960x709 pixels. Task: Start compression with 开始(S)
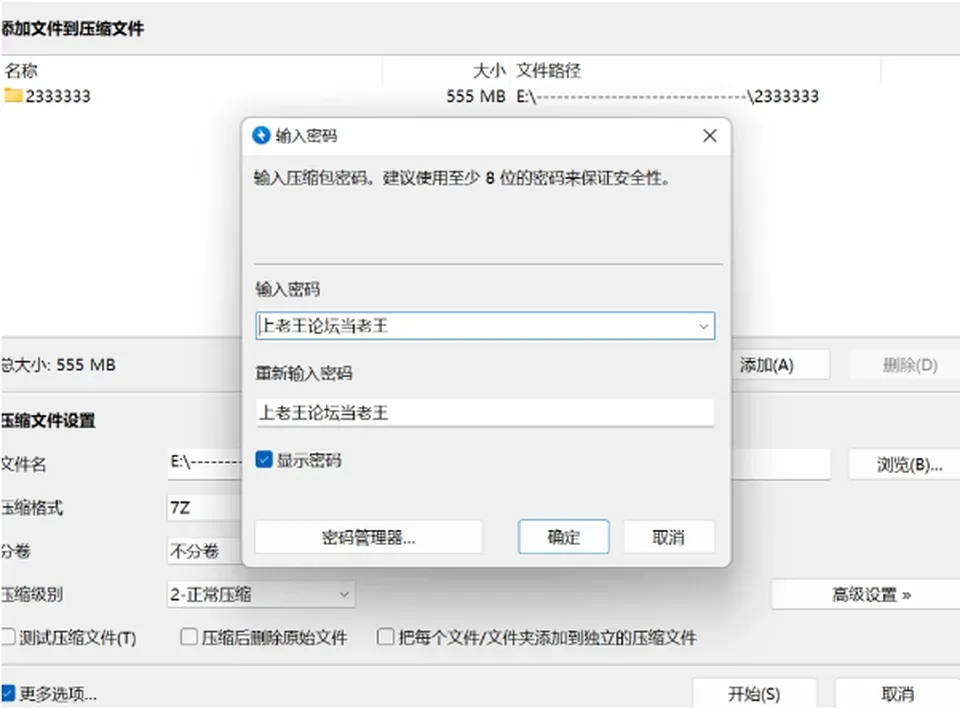(754, 694)
